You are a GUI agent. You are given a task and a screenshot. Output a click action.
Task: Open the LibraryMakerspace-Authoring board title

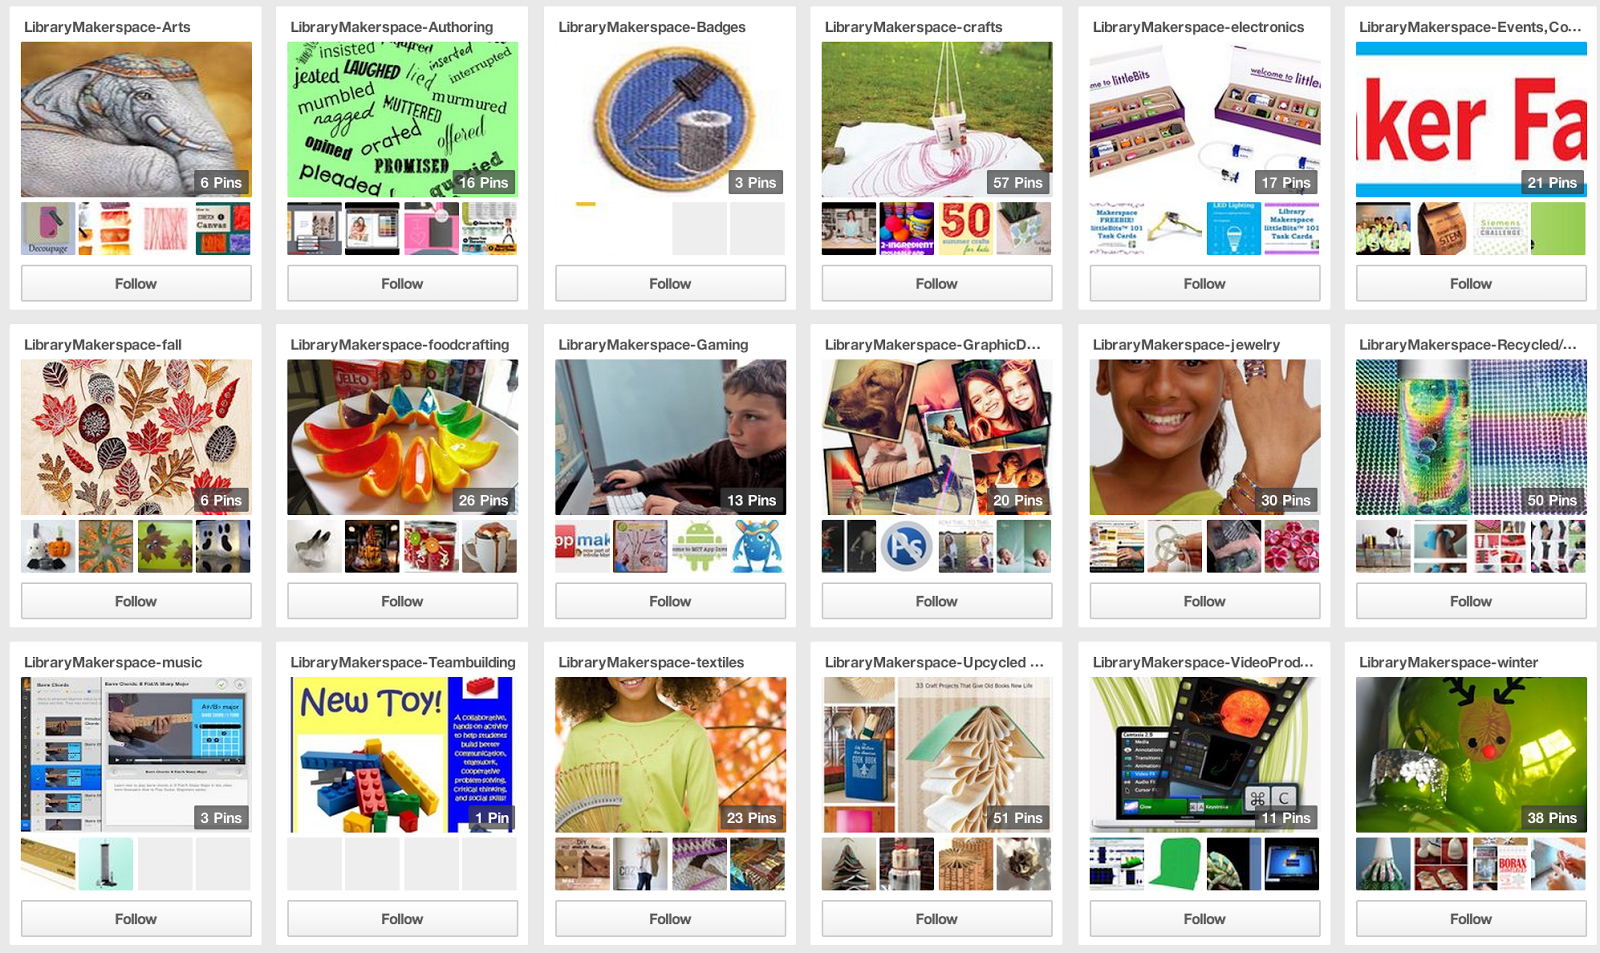[x=391, y=27]
